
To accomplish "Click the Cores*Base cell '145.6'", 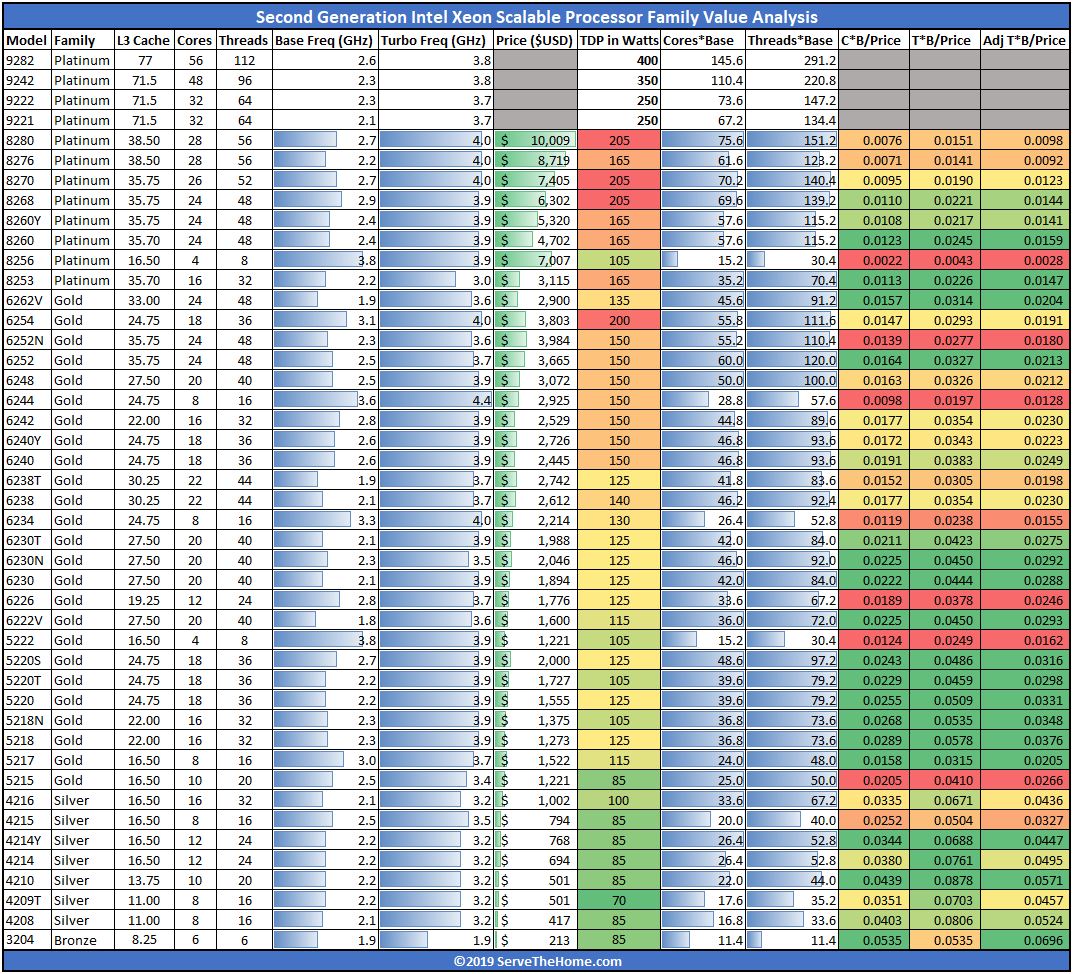I will click(x=703, y=60).
